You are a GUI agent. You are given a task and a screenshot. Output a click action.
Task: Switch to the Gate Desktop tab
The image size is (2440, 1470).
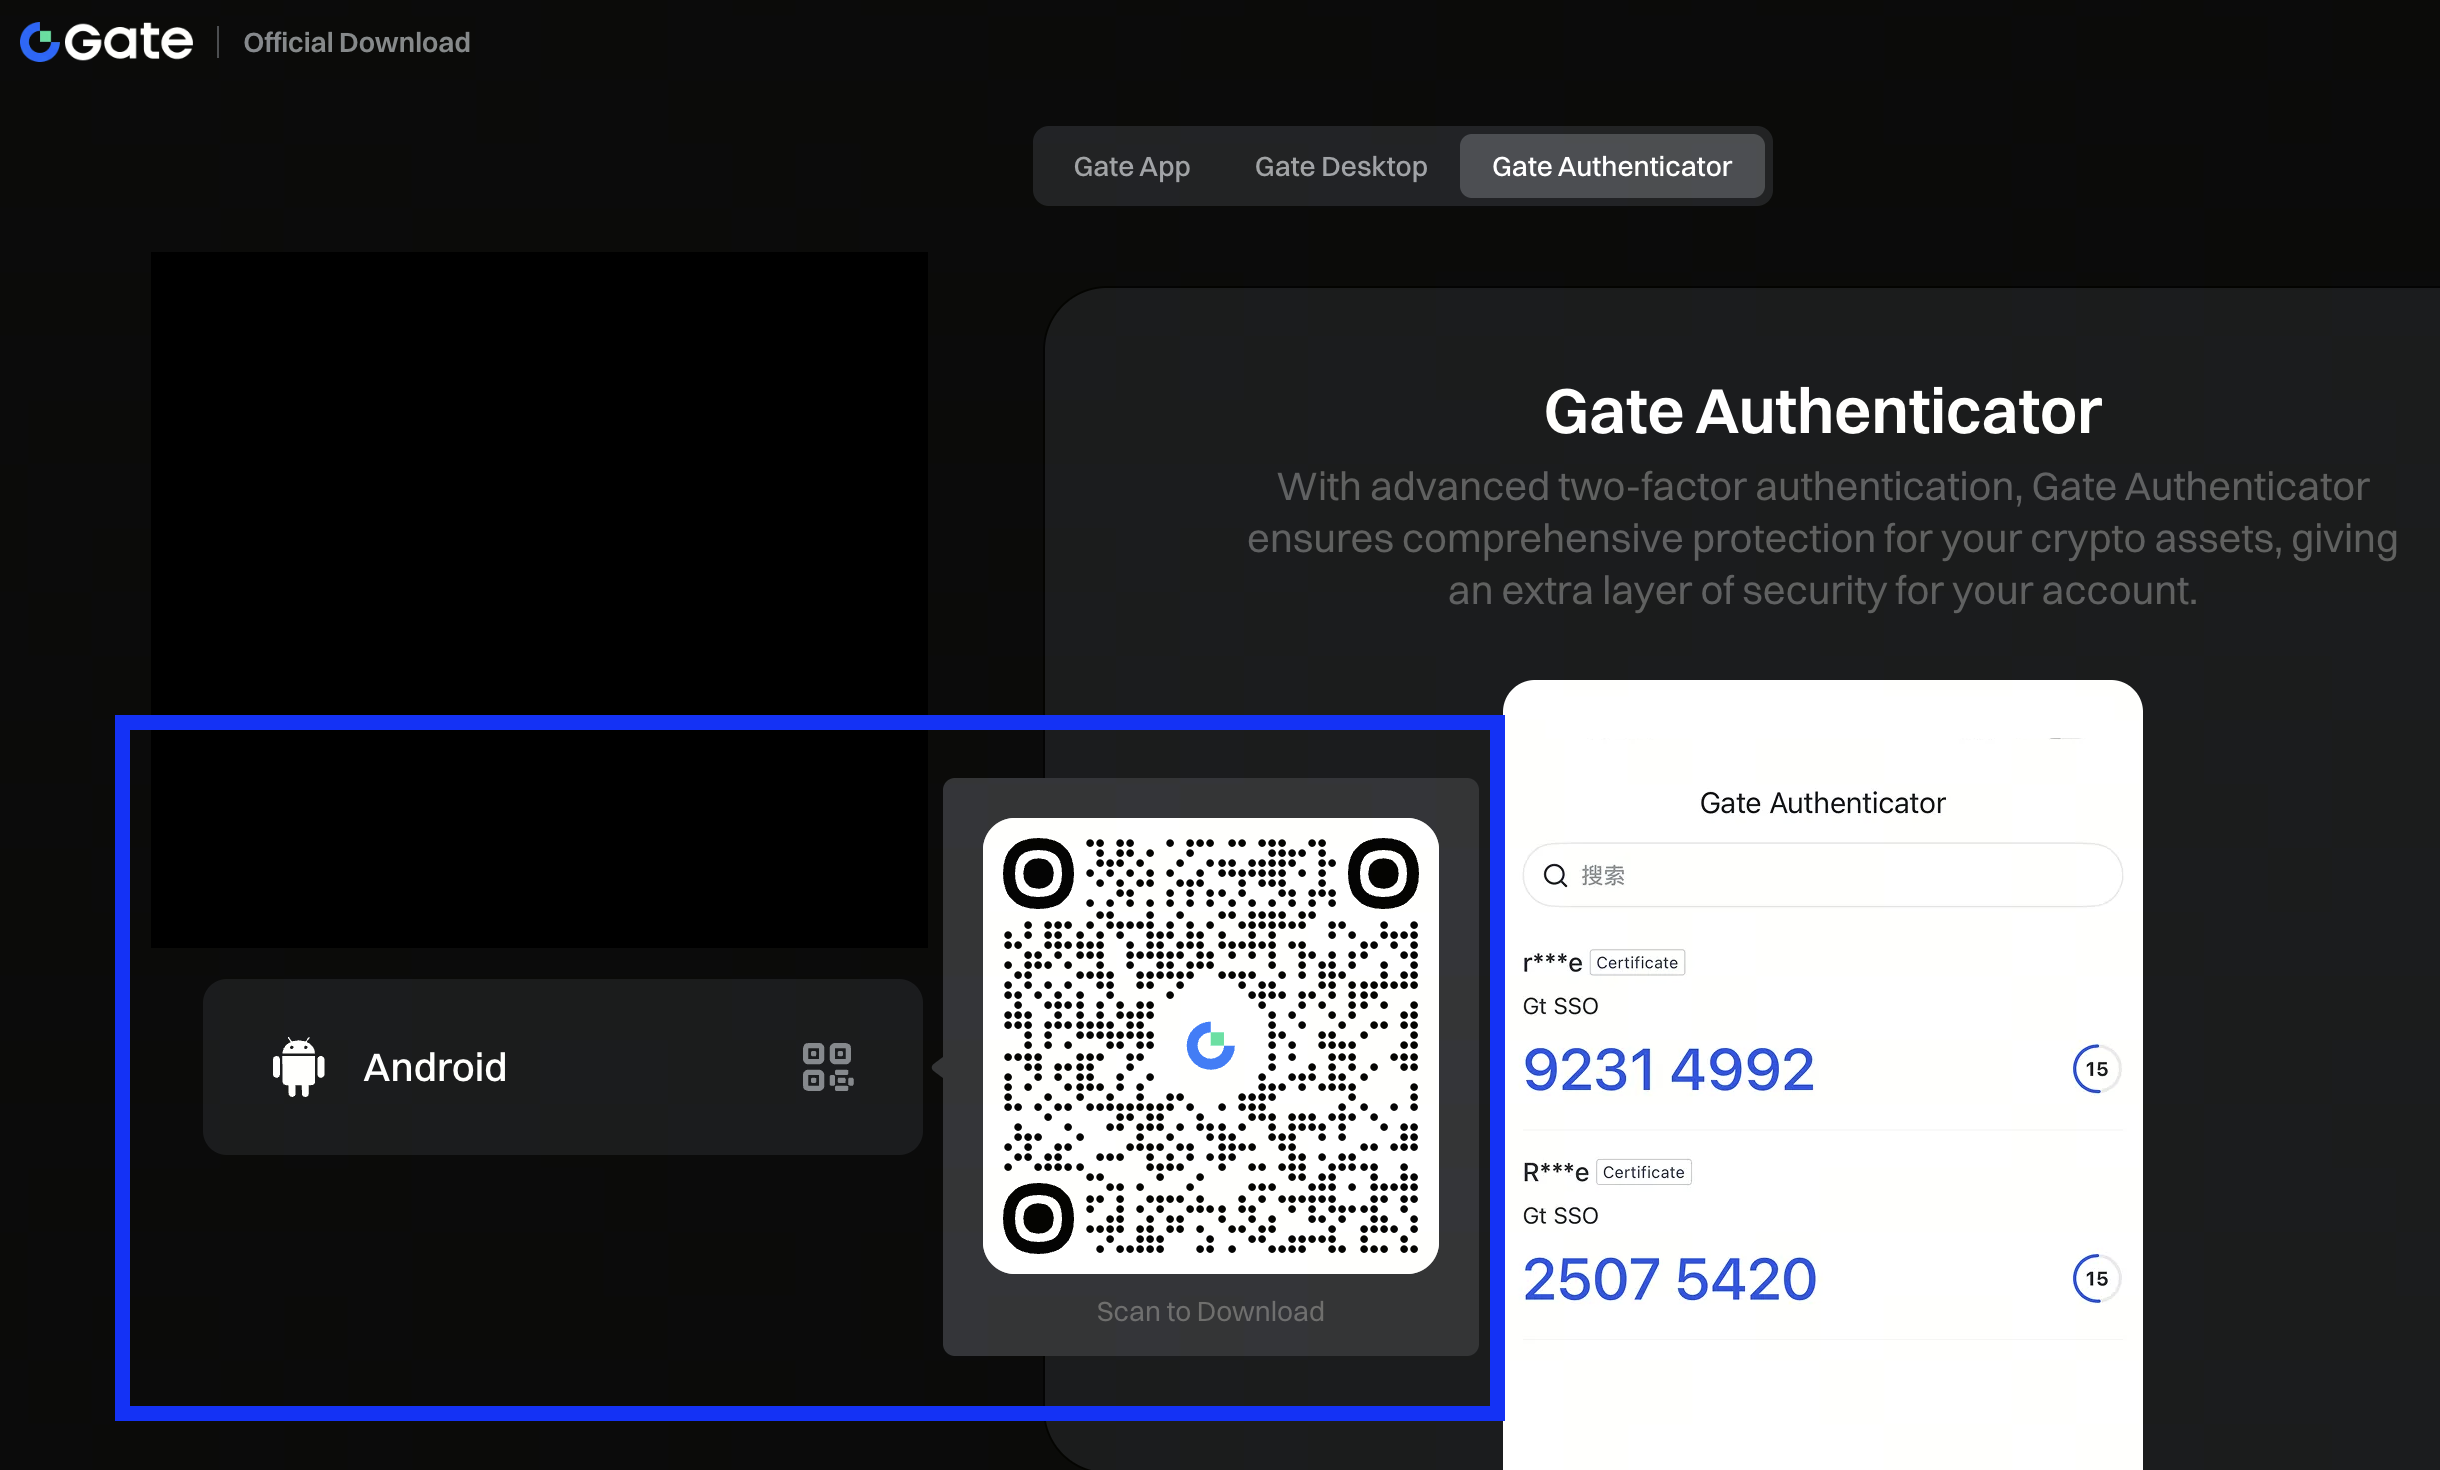[x=1340, y=166]
